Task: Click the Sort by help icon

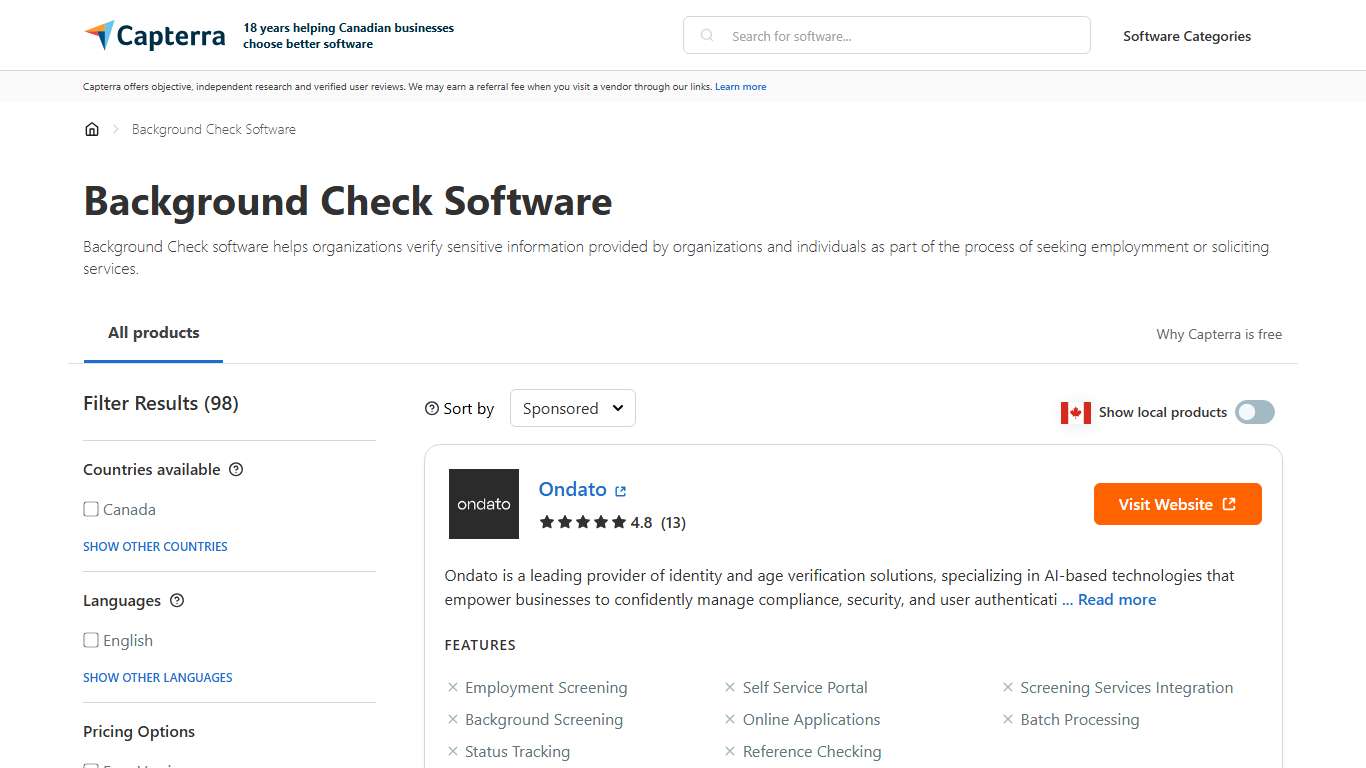Action: (x=429, y=408)
